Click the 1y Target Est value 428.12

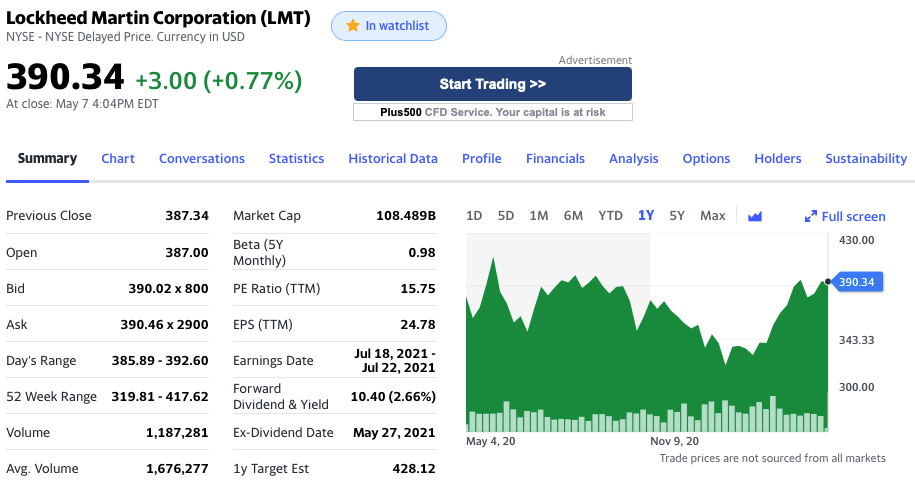point(414,469)
